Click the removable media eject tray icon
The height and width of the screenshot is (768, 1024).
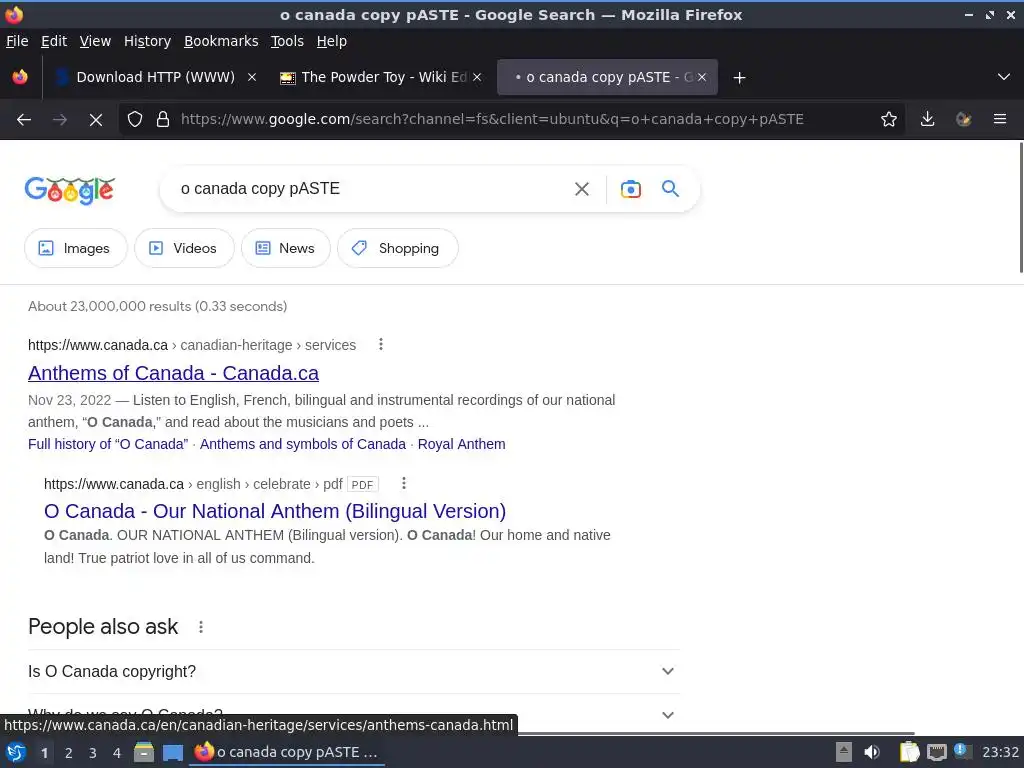[x=844, y=752]
